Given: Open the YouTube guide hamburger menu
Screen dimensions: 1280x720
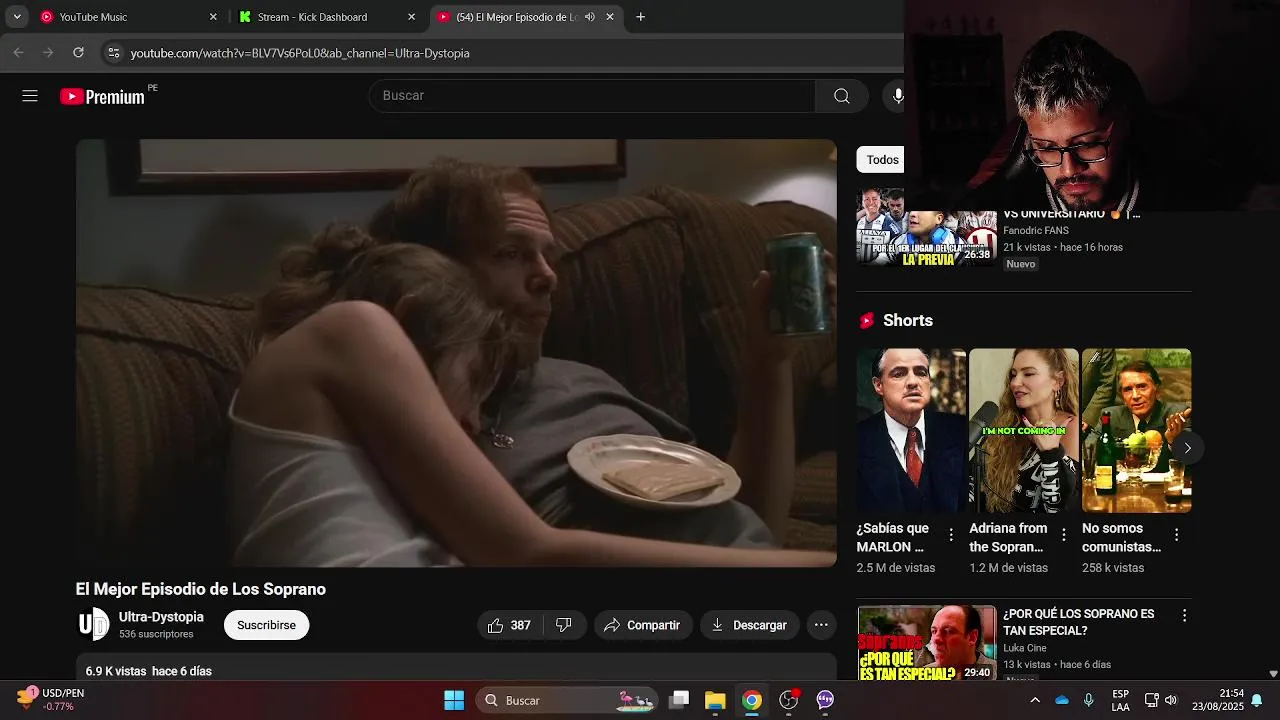Looking at the screenshot, I should coord(30,96).
